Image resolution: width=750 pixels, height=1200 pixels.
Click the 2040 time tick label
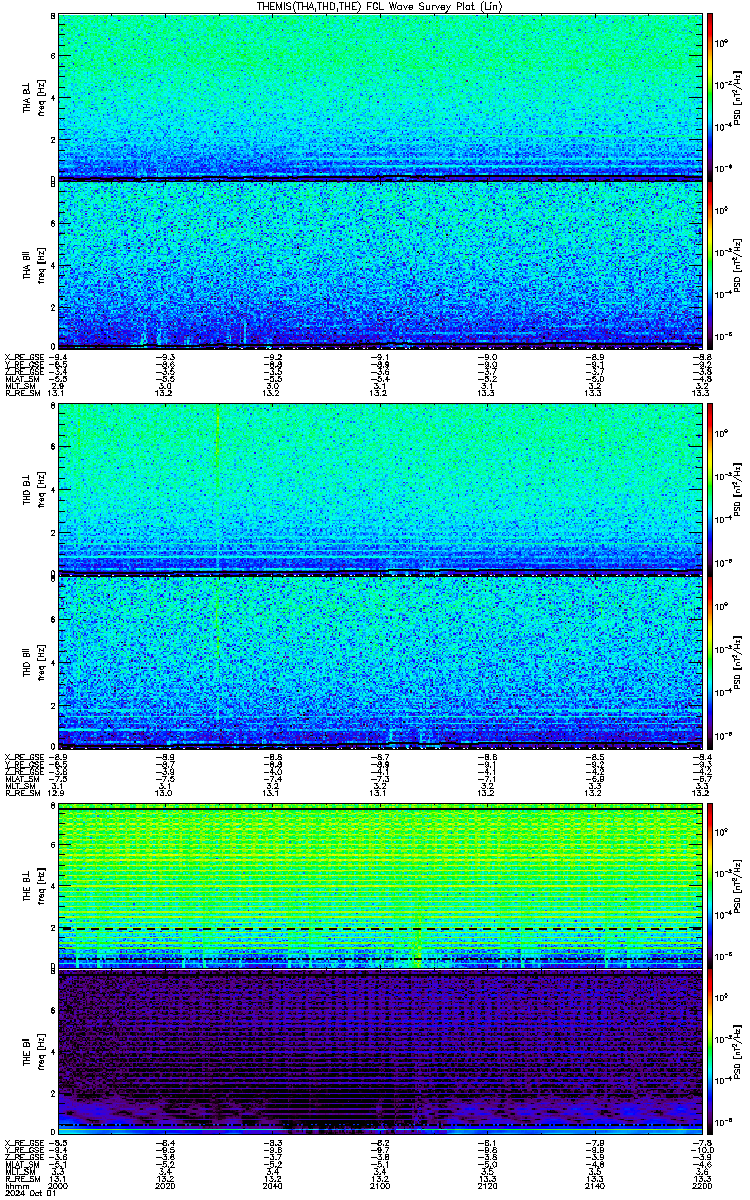tap(273, 1185)
